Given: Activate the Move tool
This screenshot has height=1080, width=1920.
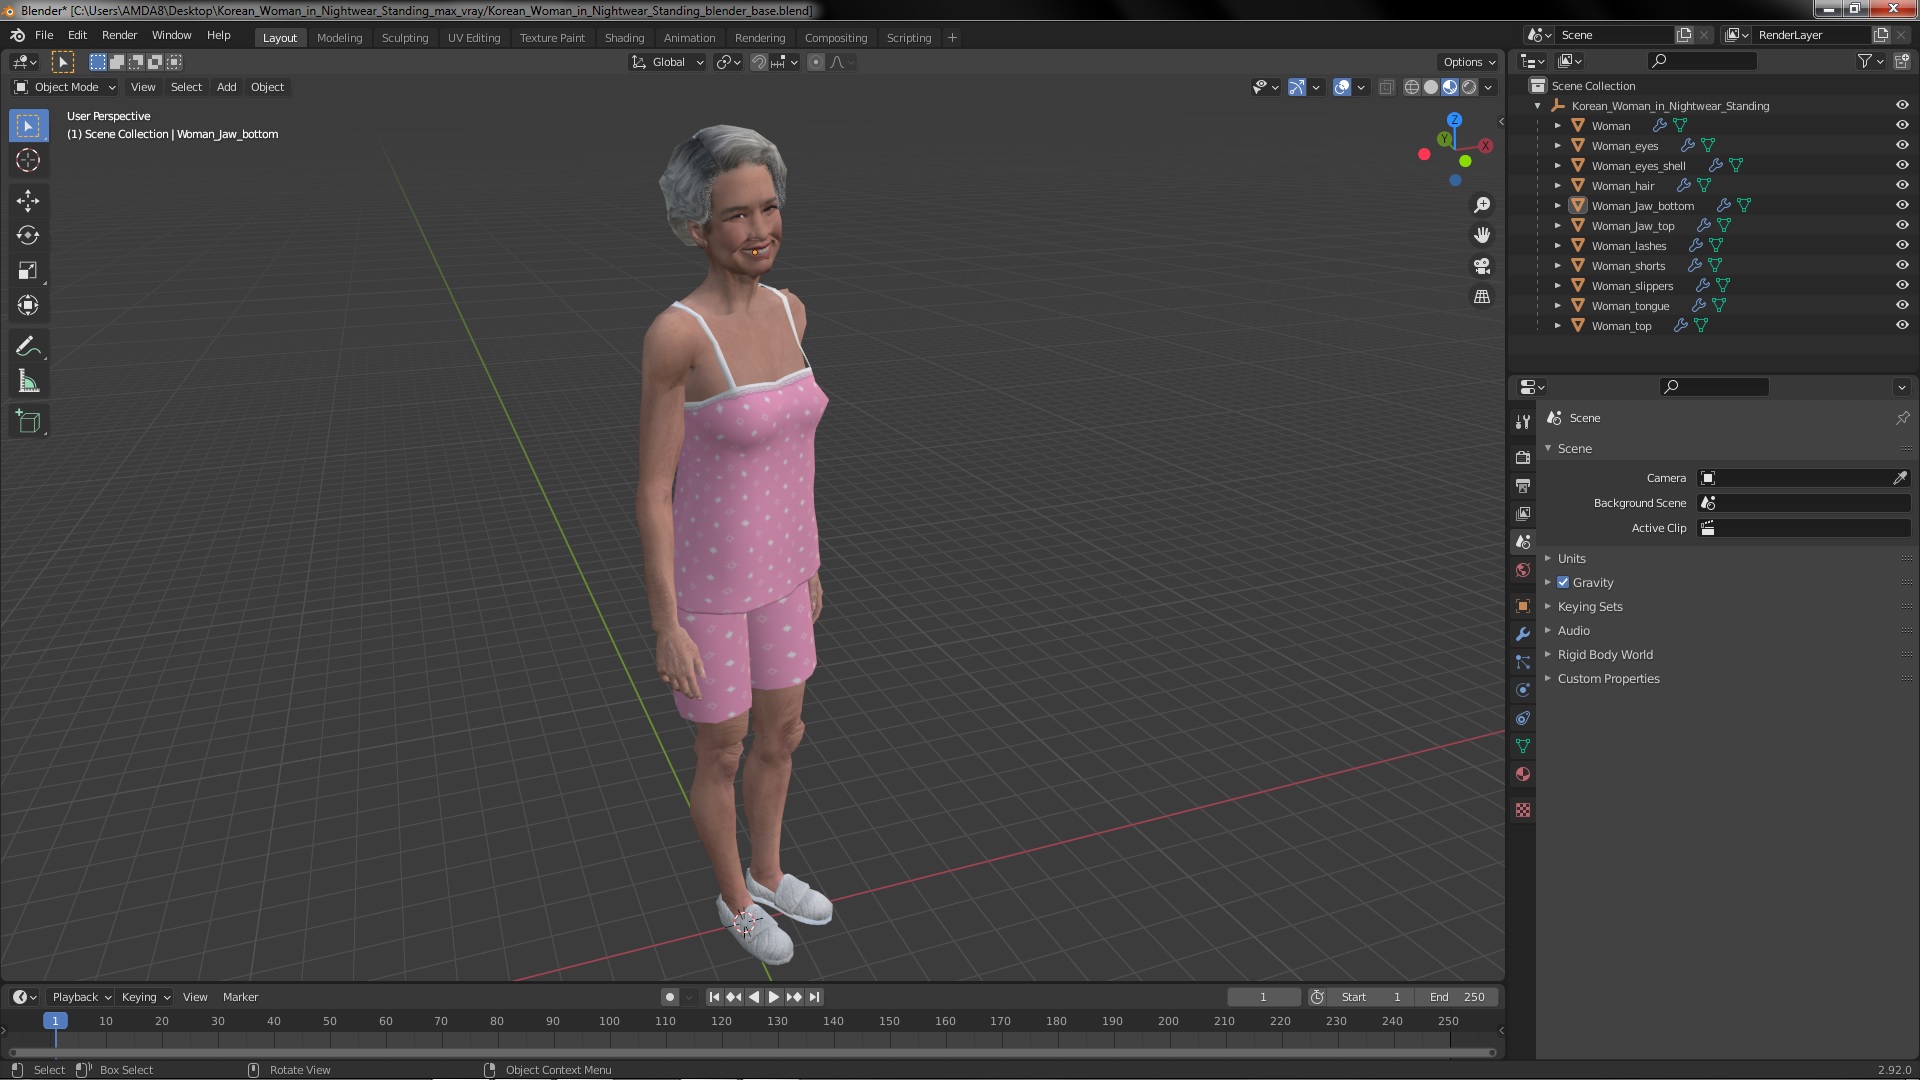Looking at the screenshot, I should [x=28, y=200].
